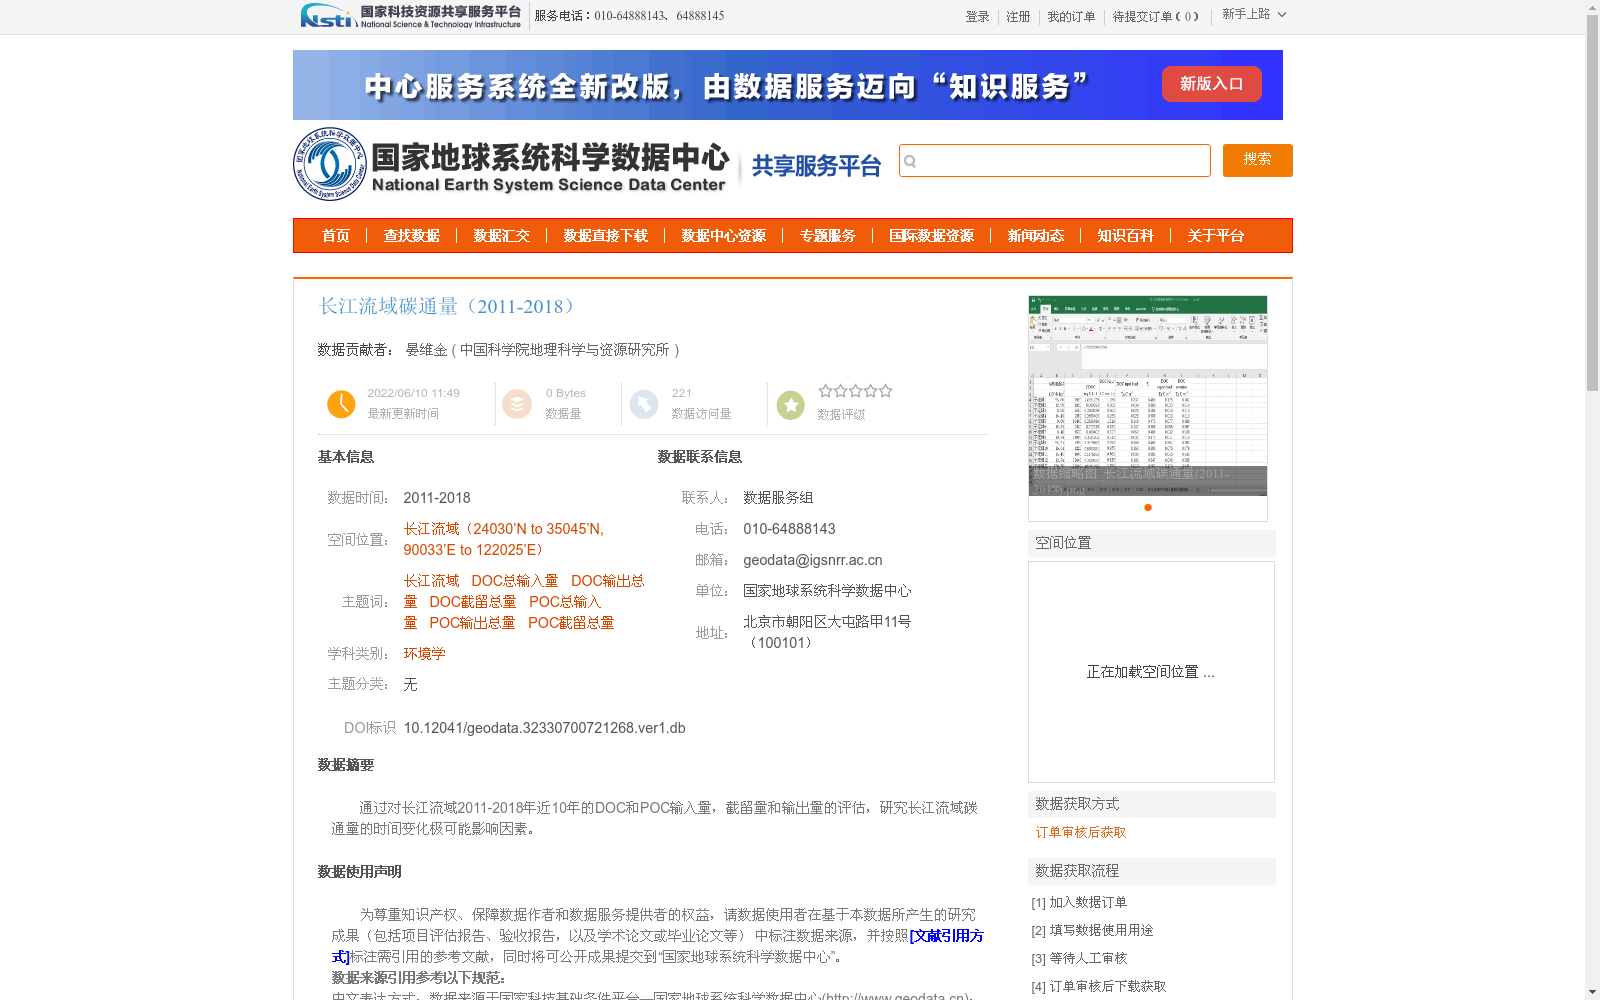
Task: Expand the 新手上路 dropdown
Action: tap(1254, 14)
